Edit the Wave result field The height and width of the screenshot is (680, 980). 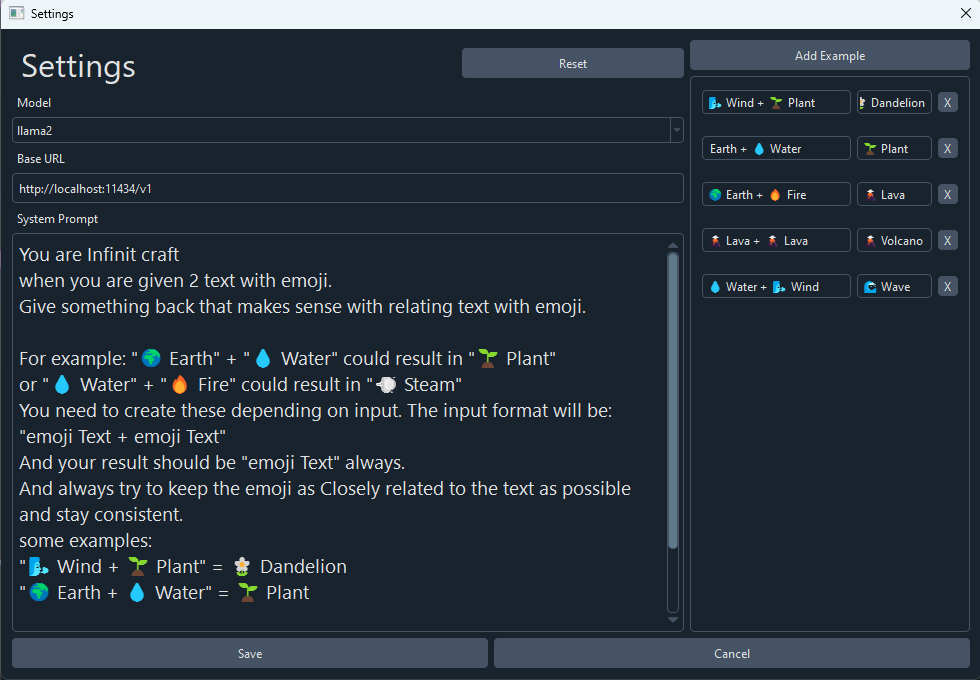894,286
